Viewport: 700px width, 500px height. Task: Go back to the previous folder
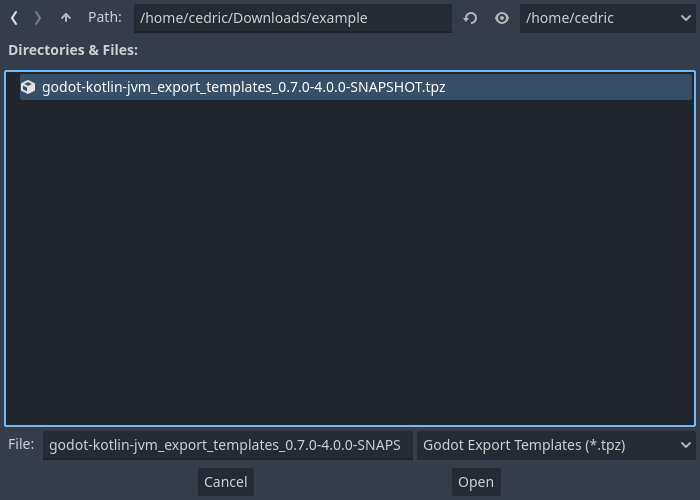(x=14, y=18)
